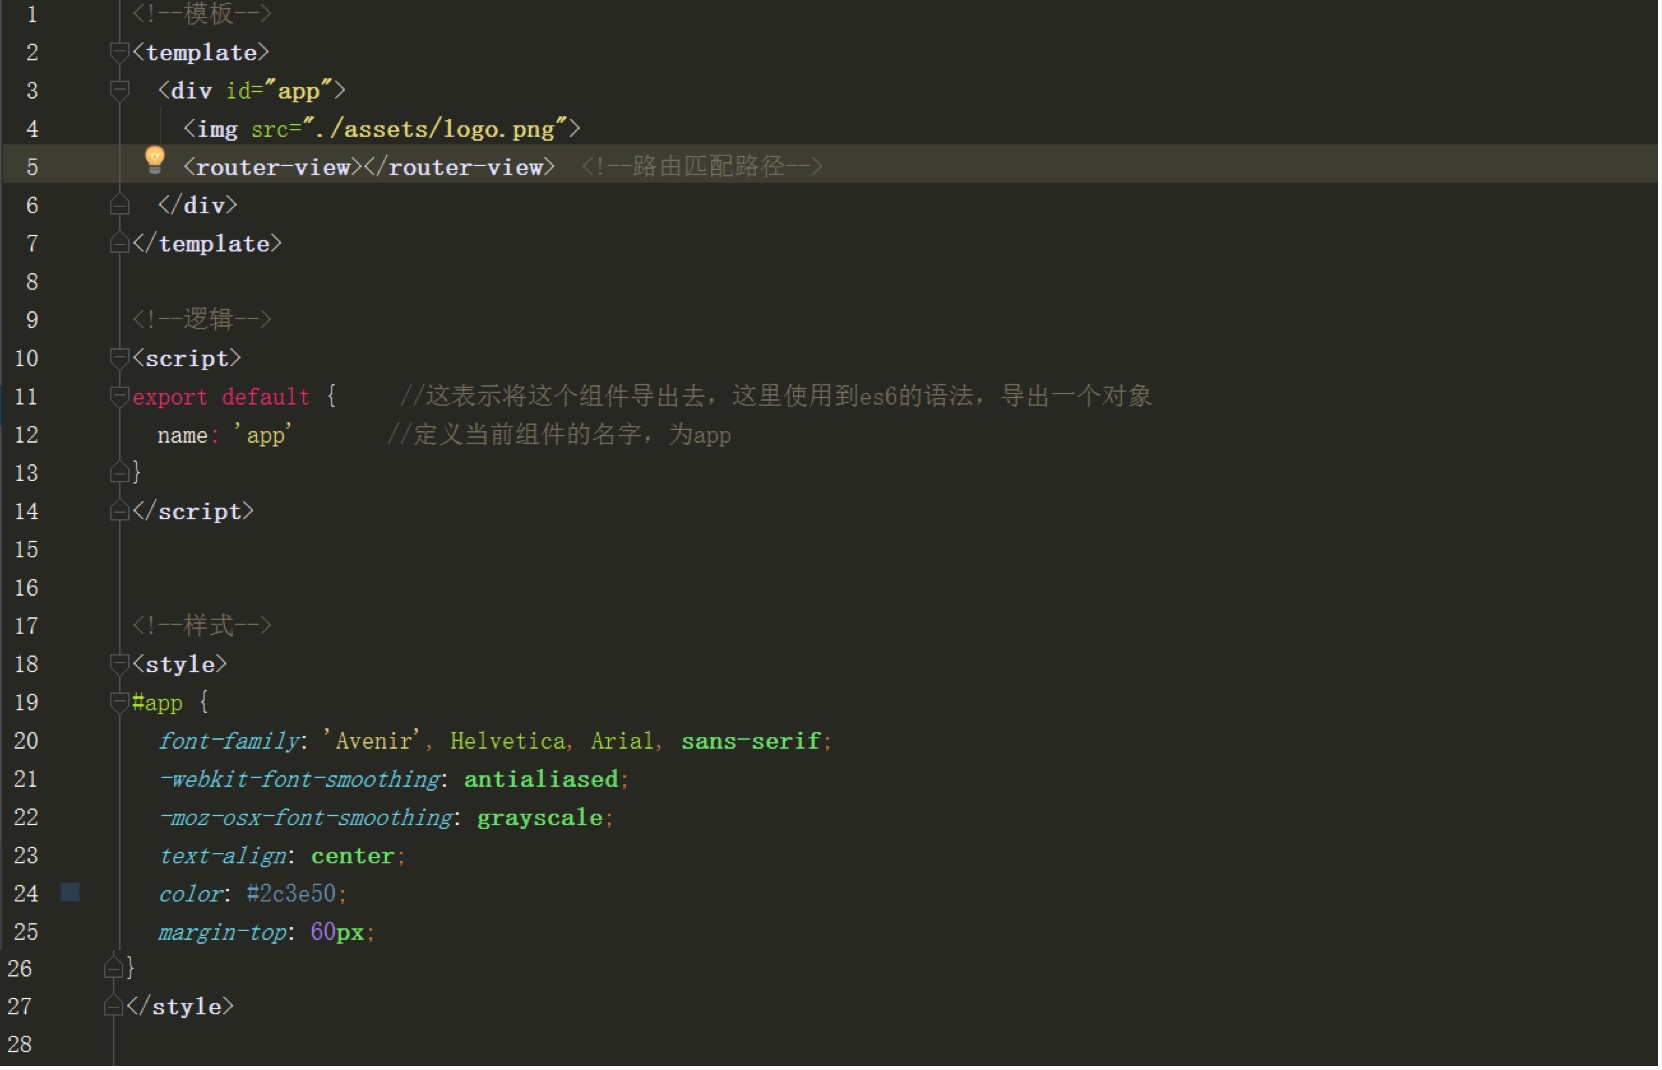
Task: Click the 'export' keyword on line 11
Action: (170, 397)
